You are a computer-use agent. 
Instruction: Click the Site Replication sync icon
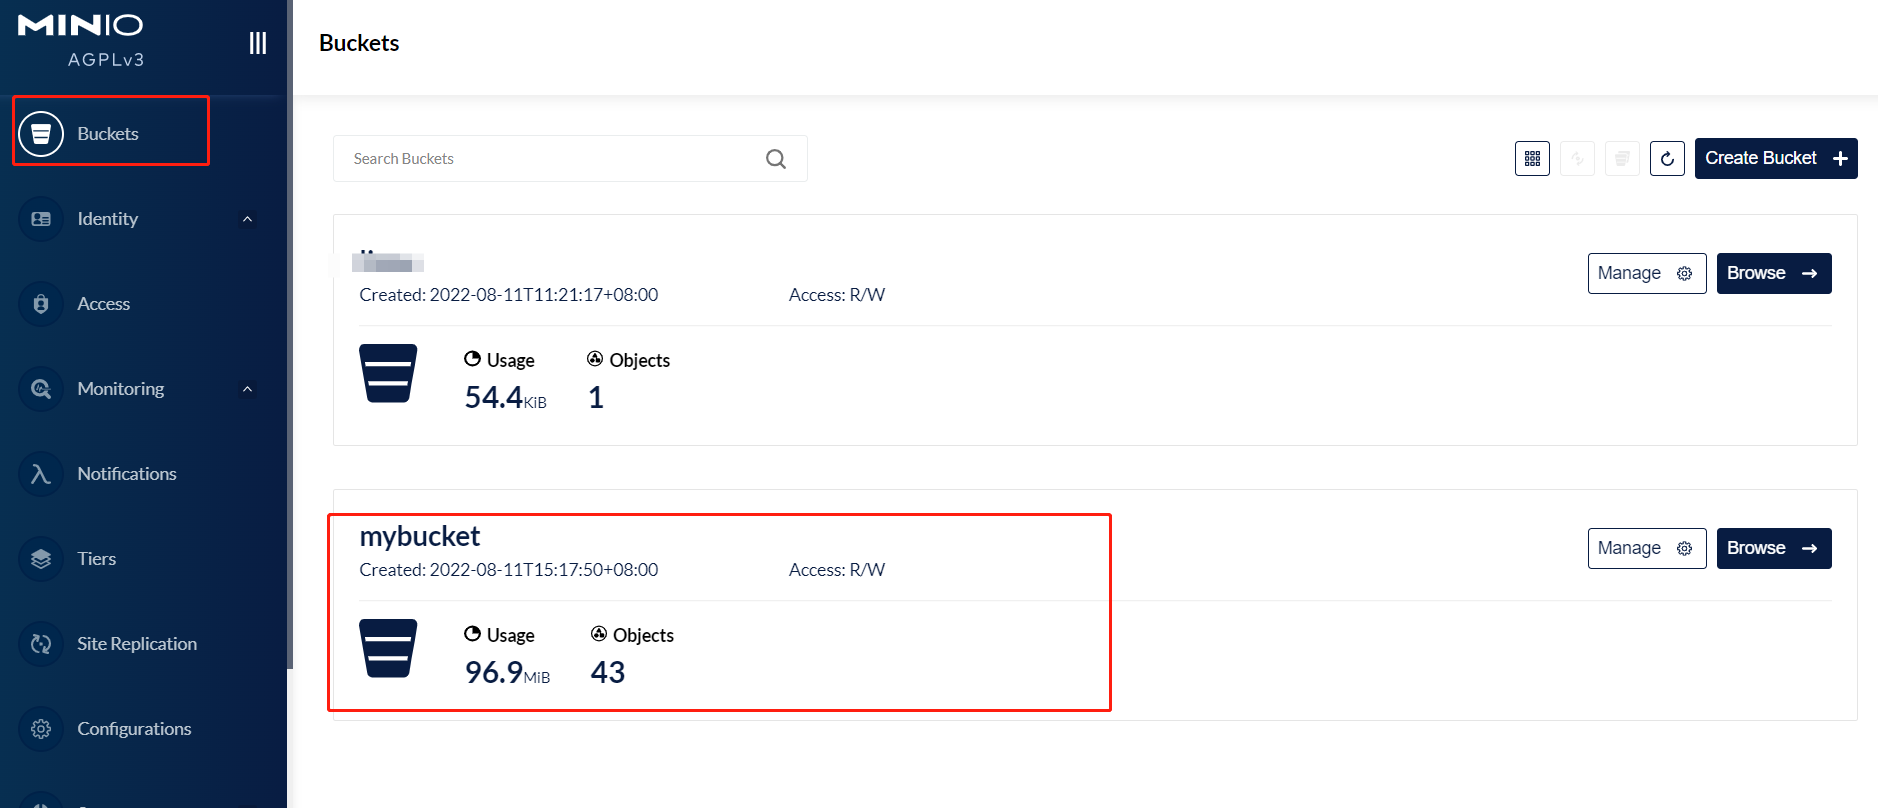click(41, 644)
